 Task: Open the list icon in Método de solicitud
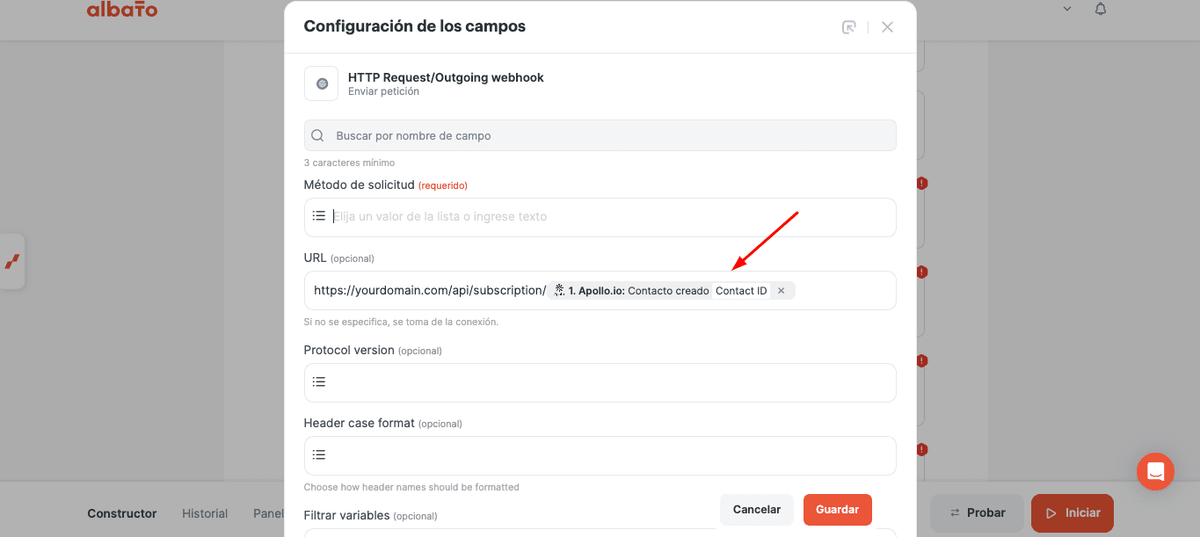319,216
